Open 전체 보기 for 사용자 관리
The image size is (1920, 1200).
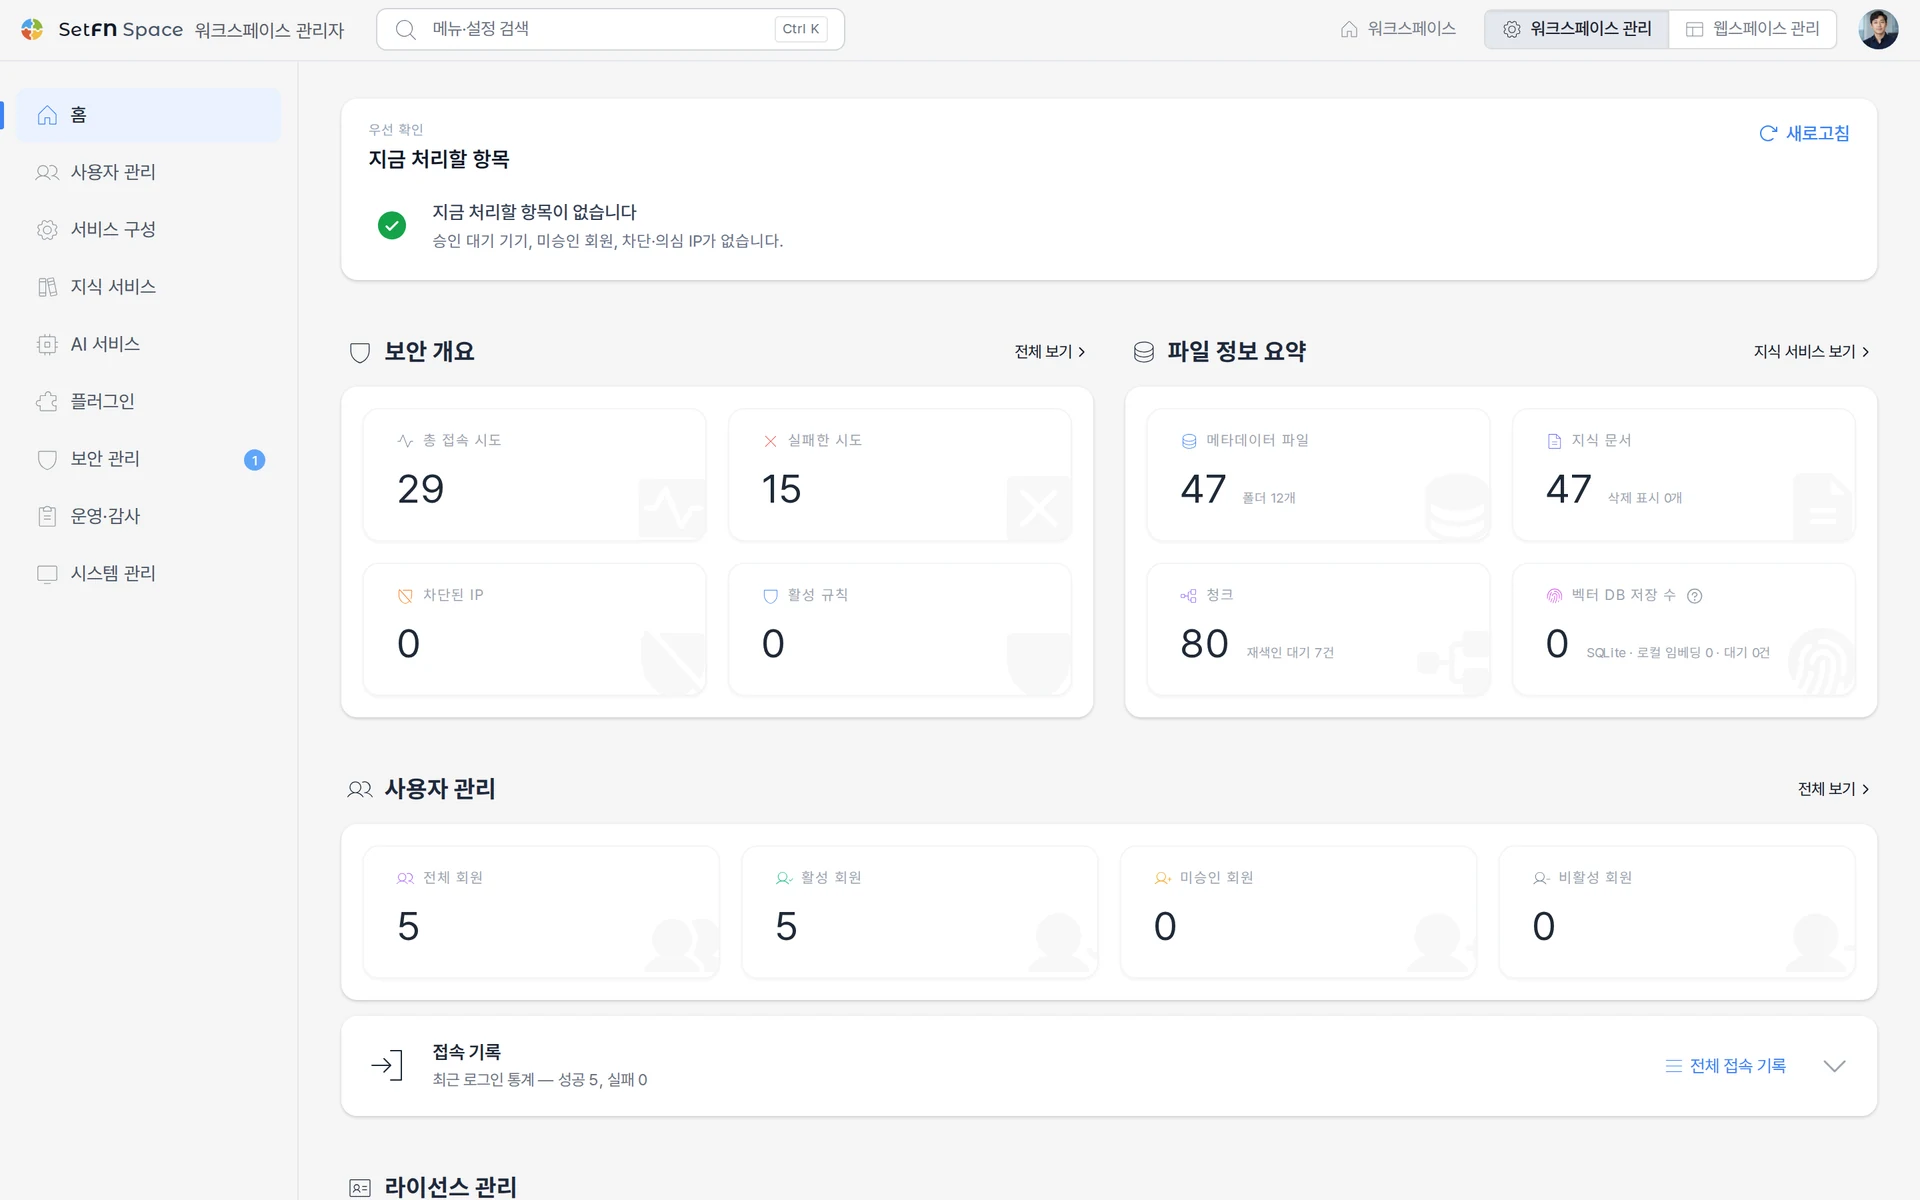pos(1833,789)
